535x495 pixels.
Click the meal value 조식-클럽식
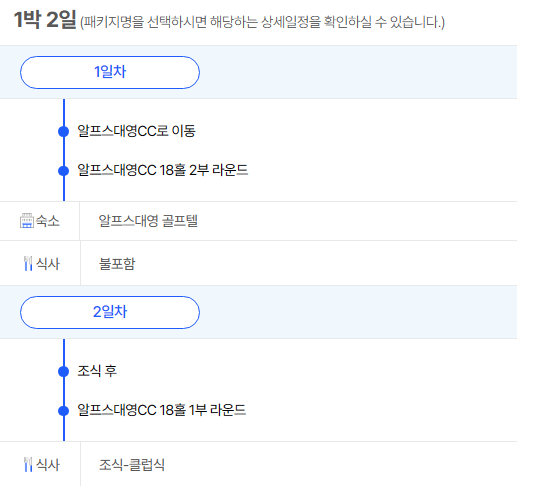click(132, 465)
